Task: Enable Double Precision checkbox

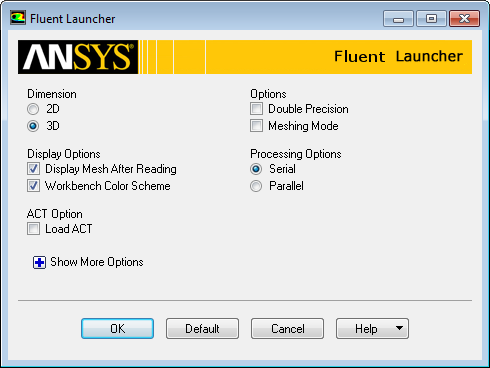Action: click(x=256, y=109)
